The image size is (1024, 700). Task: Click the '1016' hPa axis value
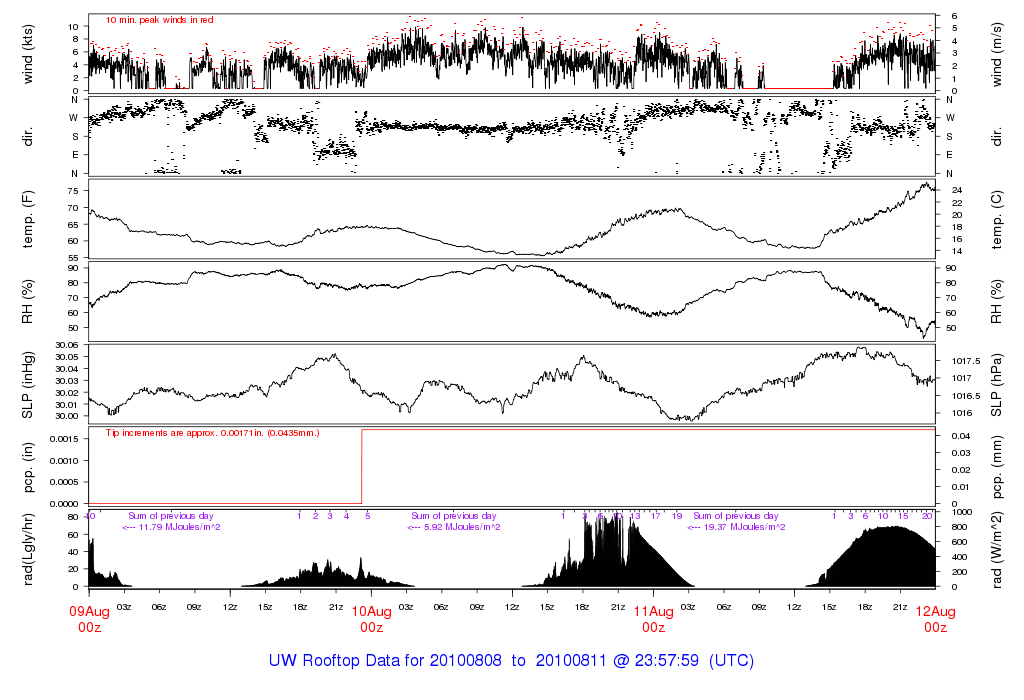coord(962,413)
